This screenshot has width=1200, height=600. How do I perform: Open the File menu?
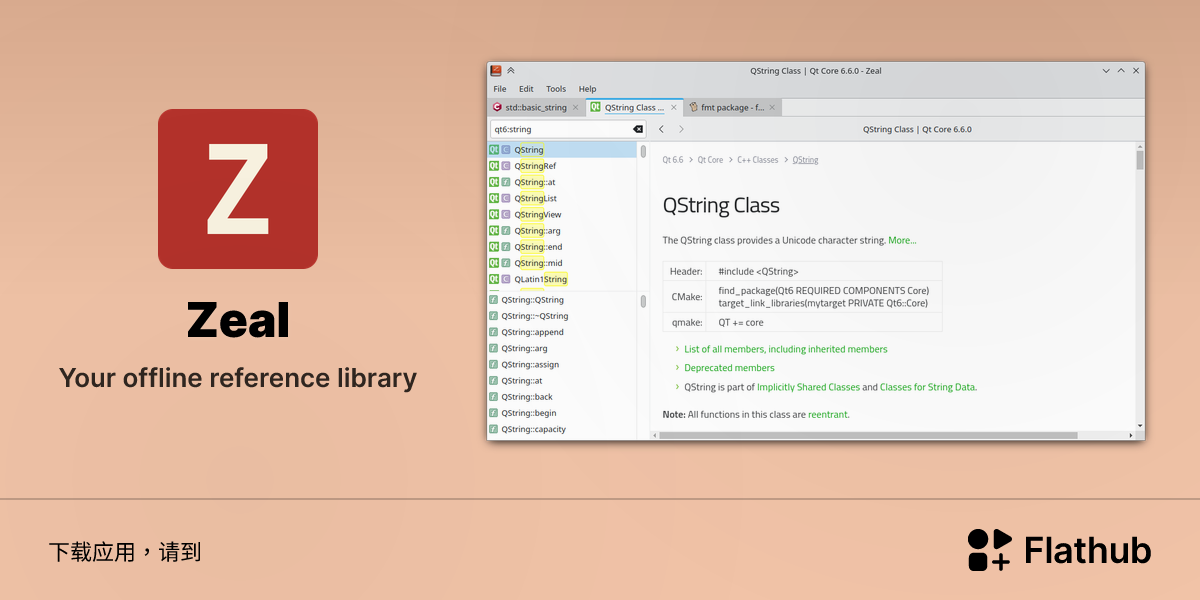[x=500, y=89]
